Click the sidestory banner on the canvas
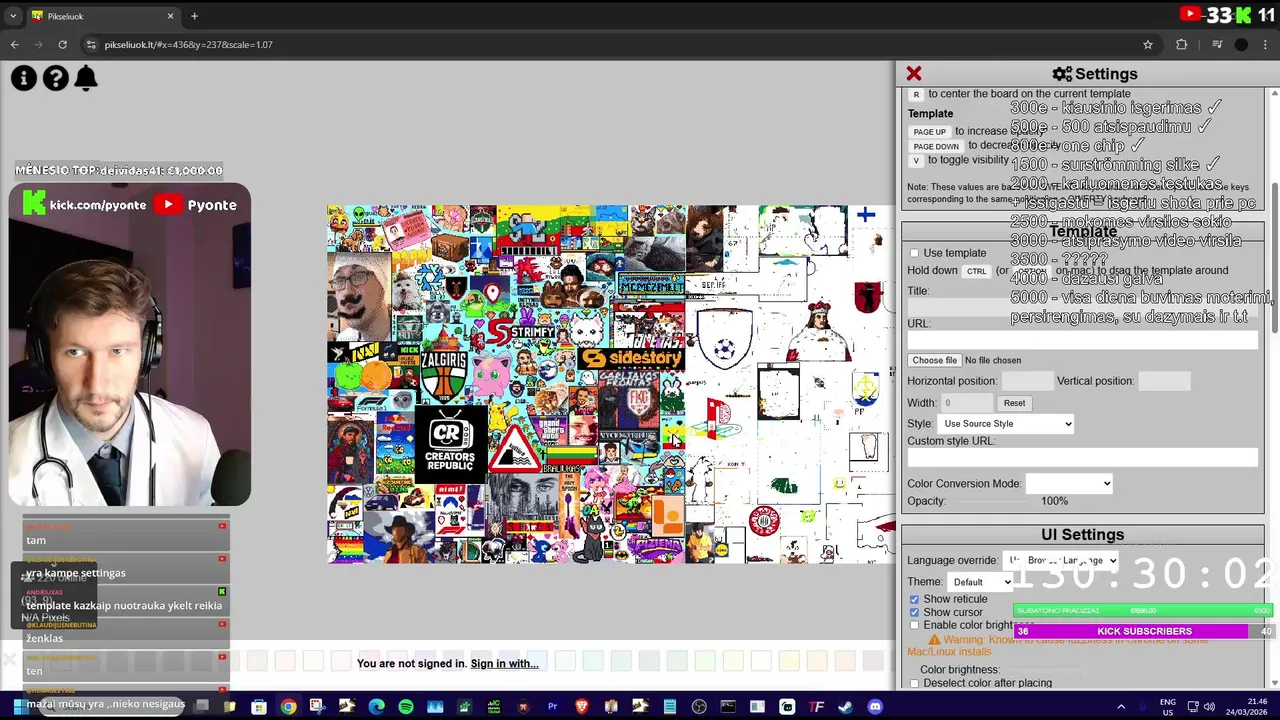This screenshot has height=720, width=1280. [631, 358]
